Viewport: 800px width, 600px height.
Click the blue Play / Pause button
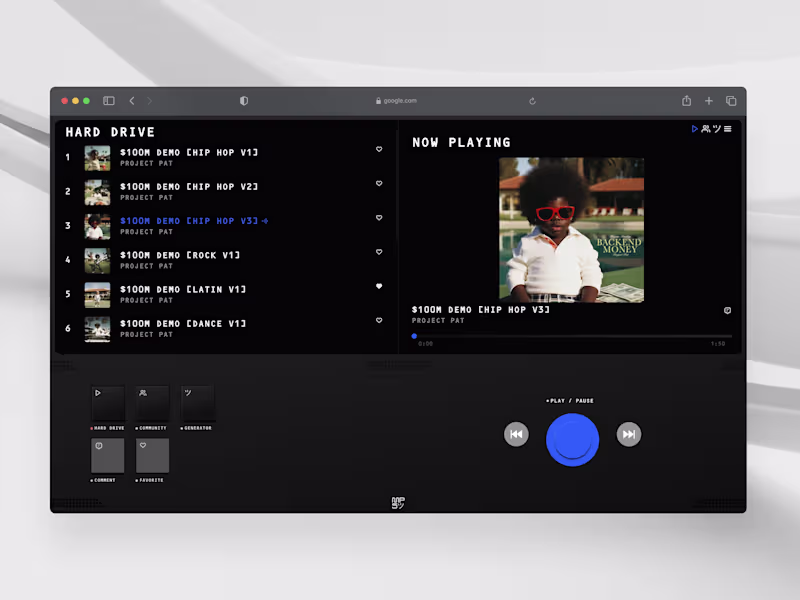(572, 440)
